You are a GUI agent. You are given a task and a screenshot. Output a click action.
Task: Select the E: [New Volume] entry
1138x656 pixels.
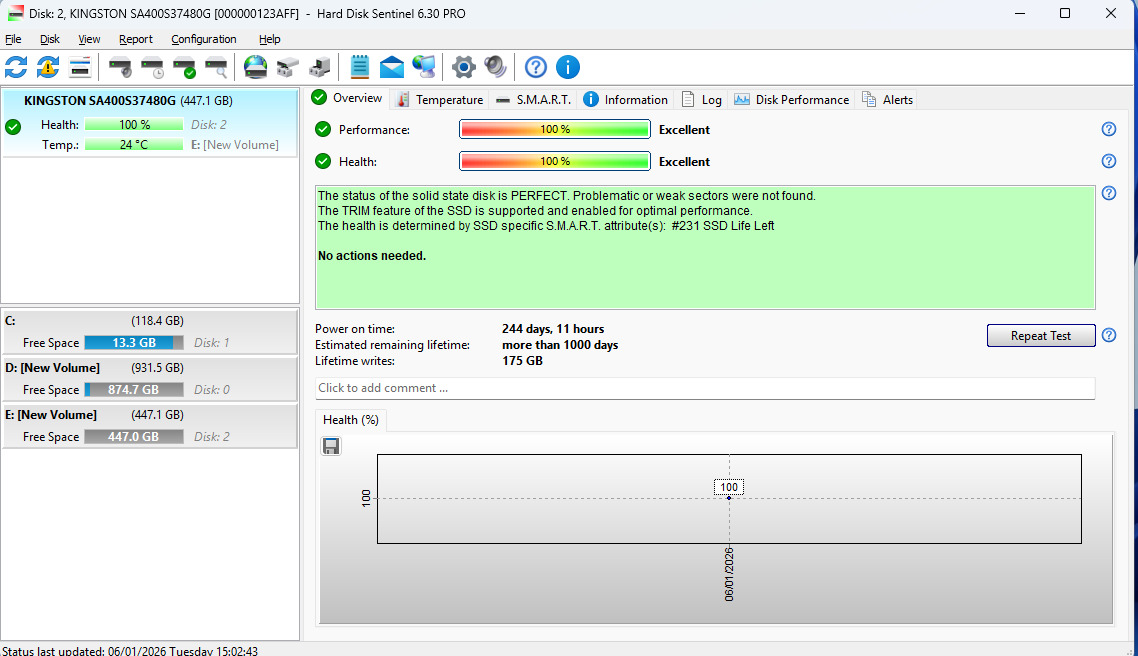coord(150,426)
